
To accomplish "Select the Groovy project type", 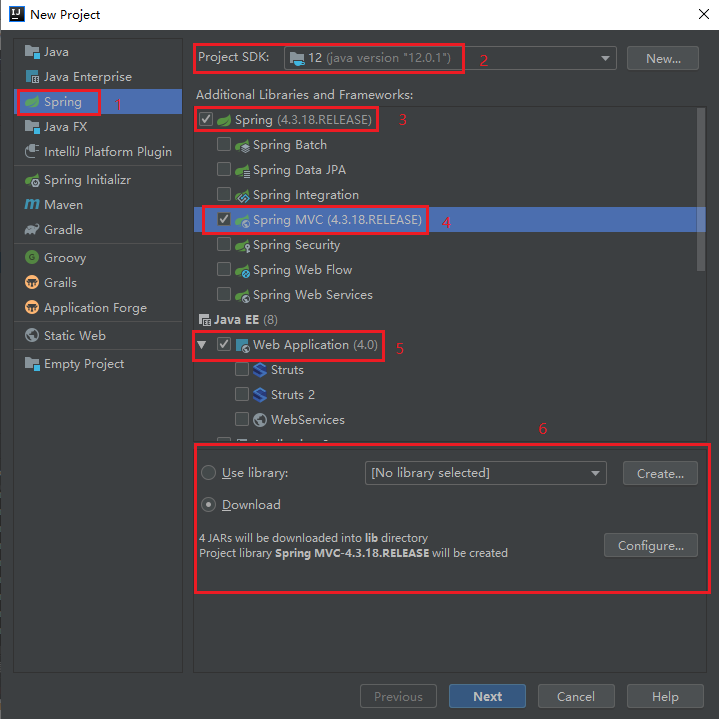I will (x=98, y=257).
